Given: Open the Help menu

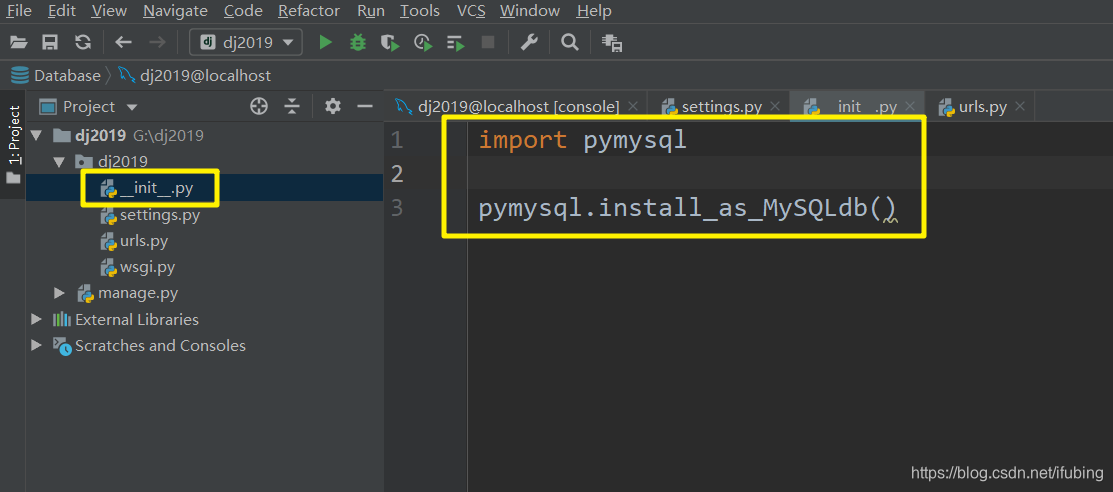Looking at the screenshot, I should pyautogui.click(x=594, y=11).
